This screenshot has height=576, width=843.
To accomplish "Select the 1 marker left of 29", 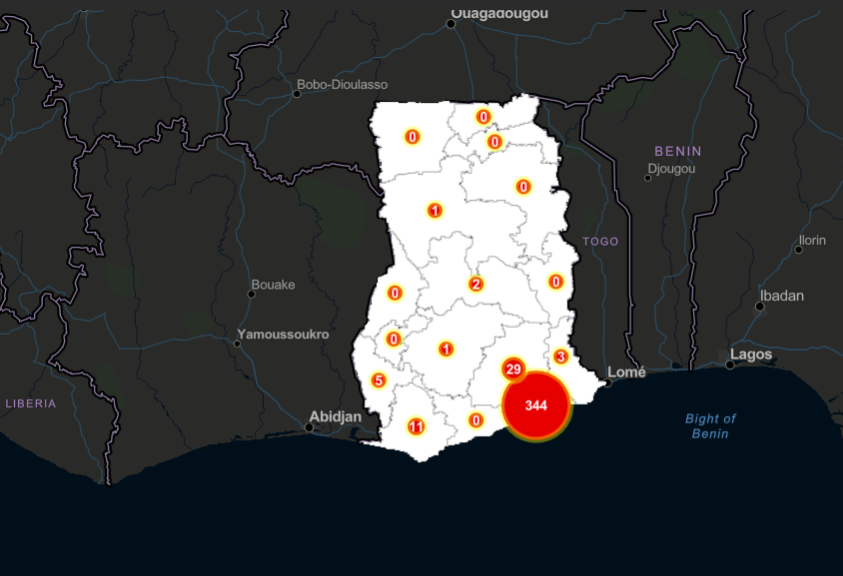I will [445, 350].
